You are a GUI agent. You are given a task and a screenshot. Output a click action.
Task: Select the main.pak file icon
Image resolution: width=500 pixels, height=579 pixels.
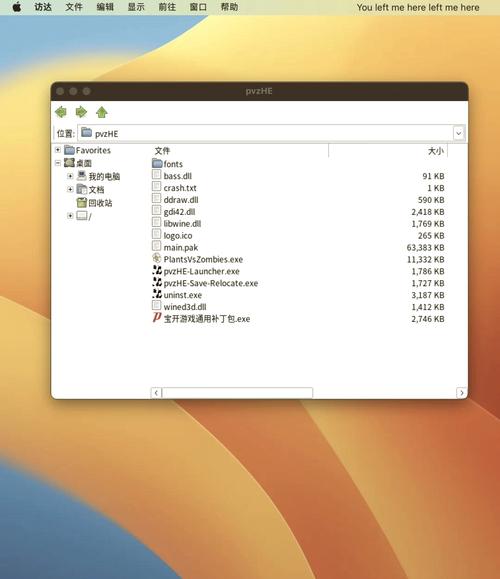pyautogui.click(x=157, y=246)
